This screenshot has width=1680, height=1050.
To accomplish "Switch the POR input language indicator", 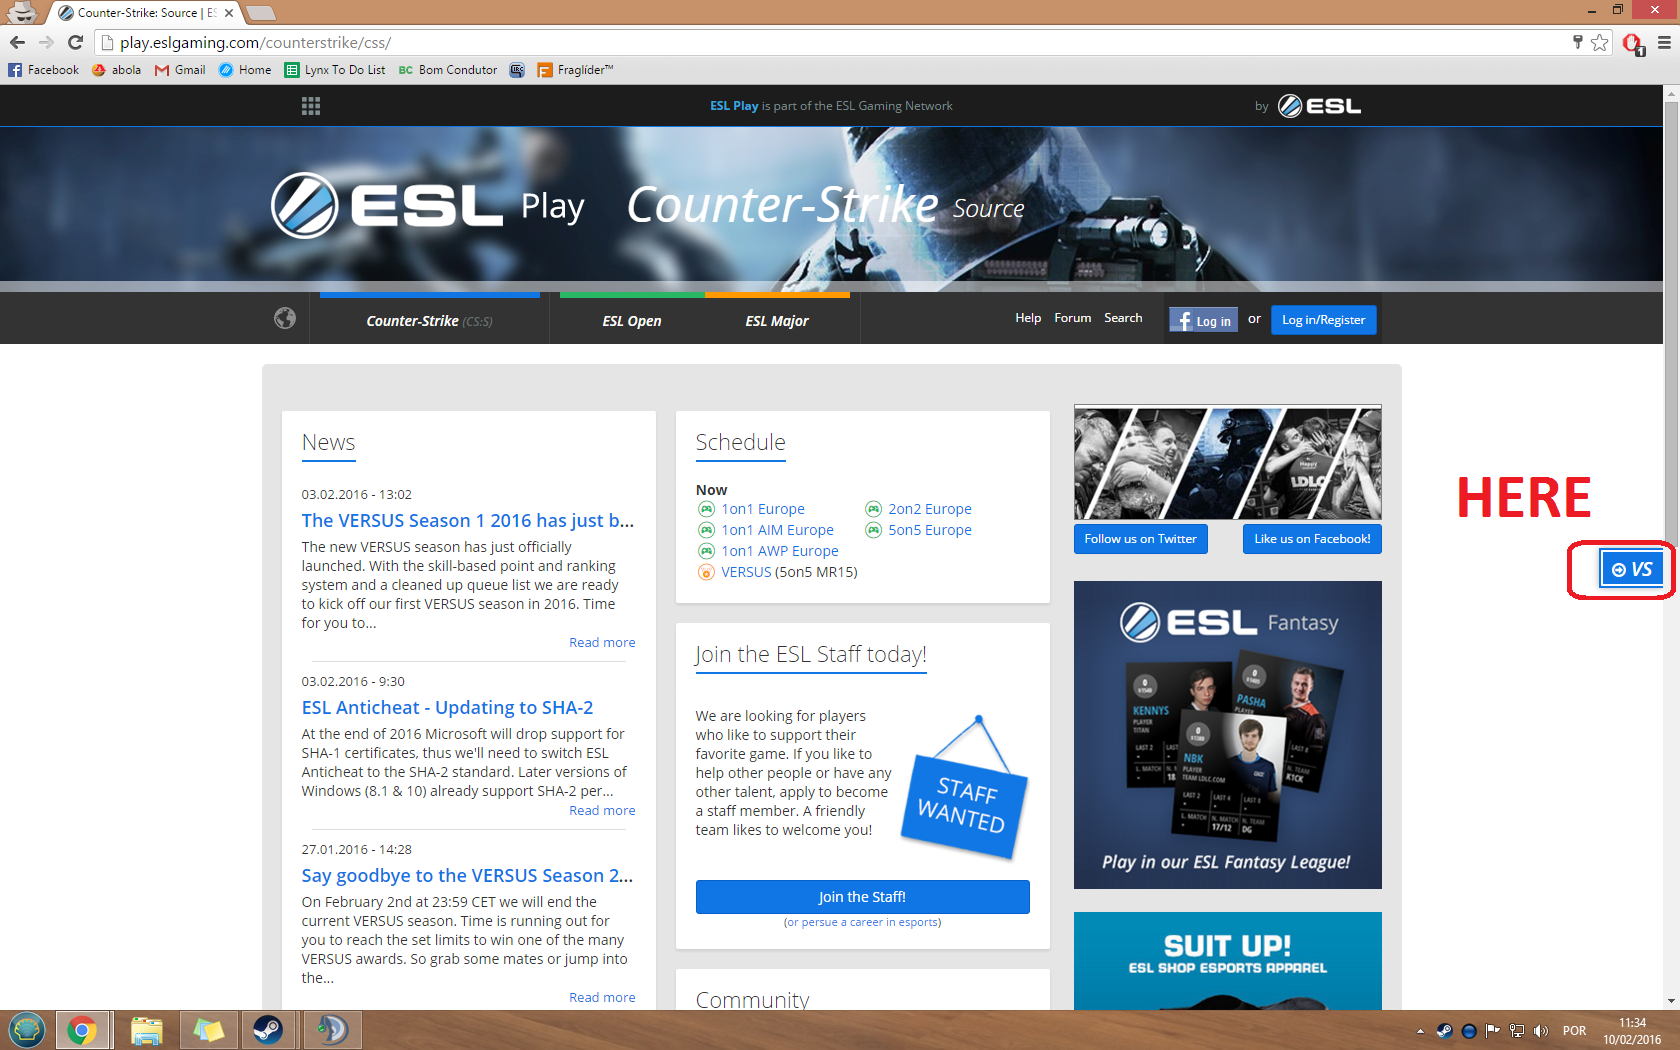I will pos(1575,1031).
